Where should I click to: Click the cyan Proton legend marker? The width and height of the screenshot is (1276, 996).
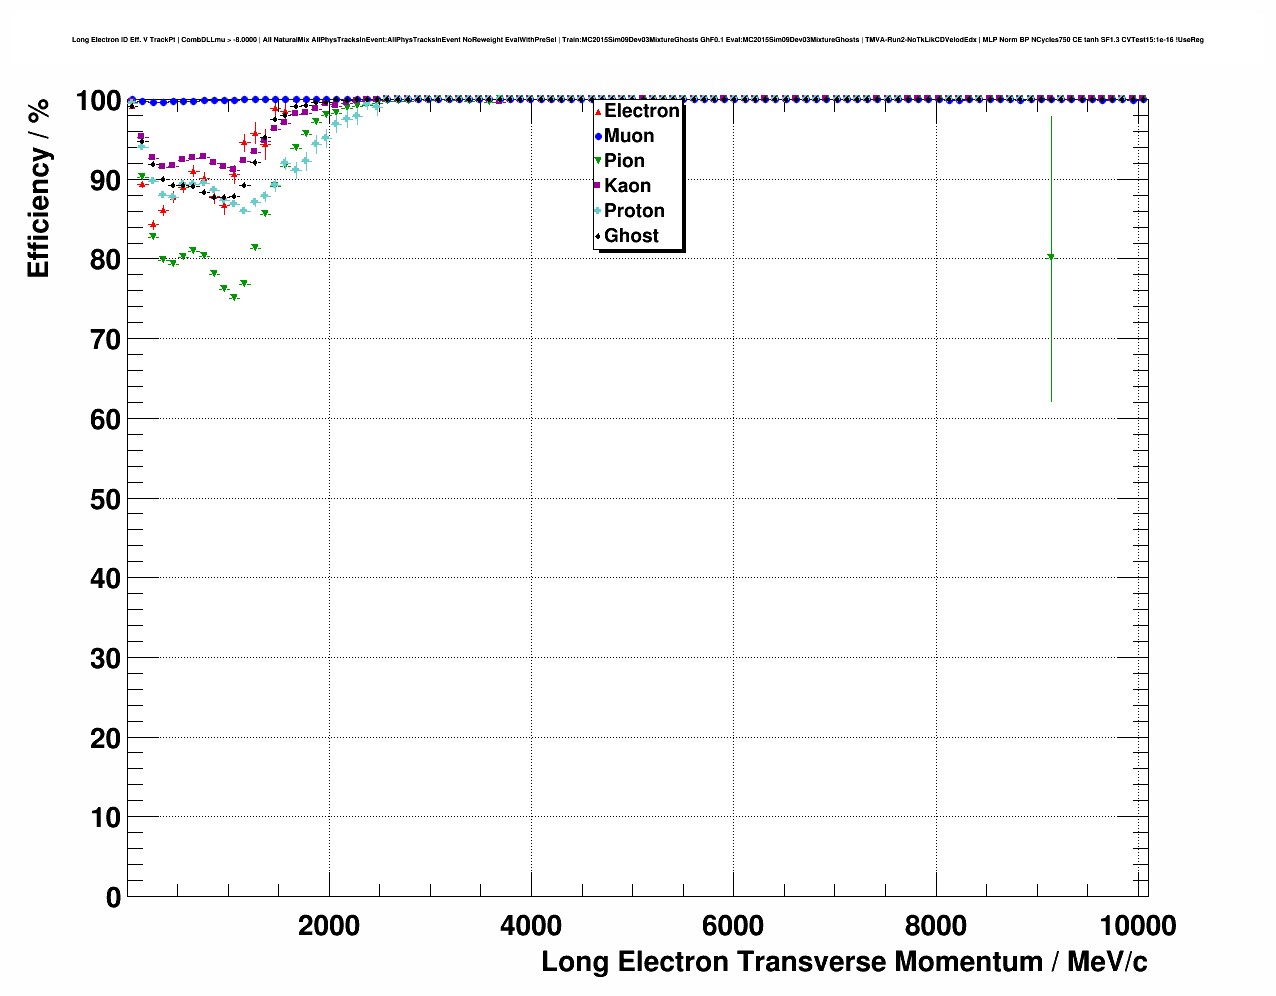click(598, 211)
